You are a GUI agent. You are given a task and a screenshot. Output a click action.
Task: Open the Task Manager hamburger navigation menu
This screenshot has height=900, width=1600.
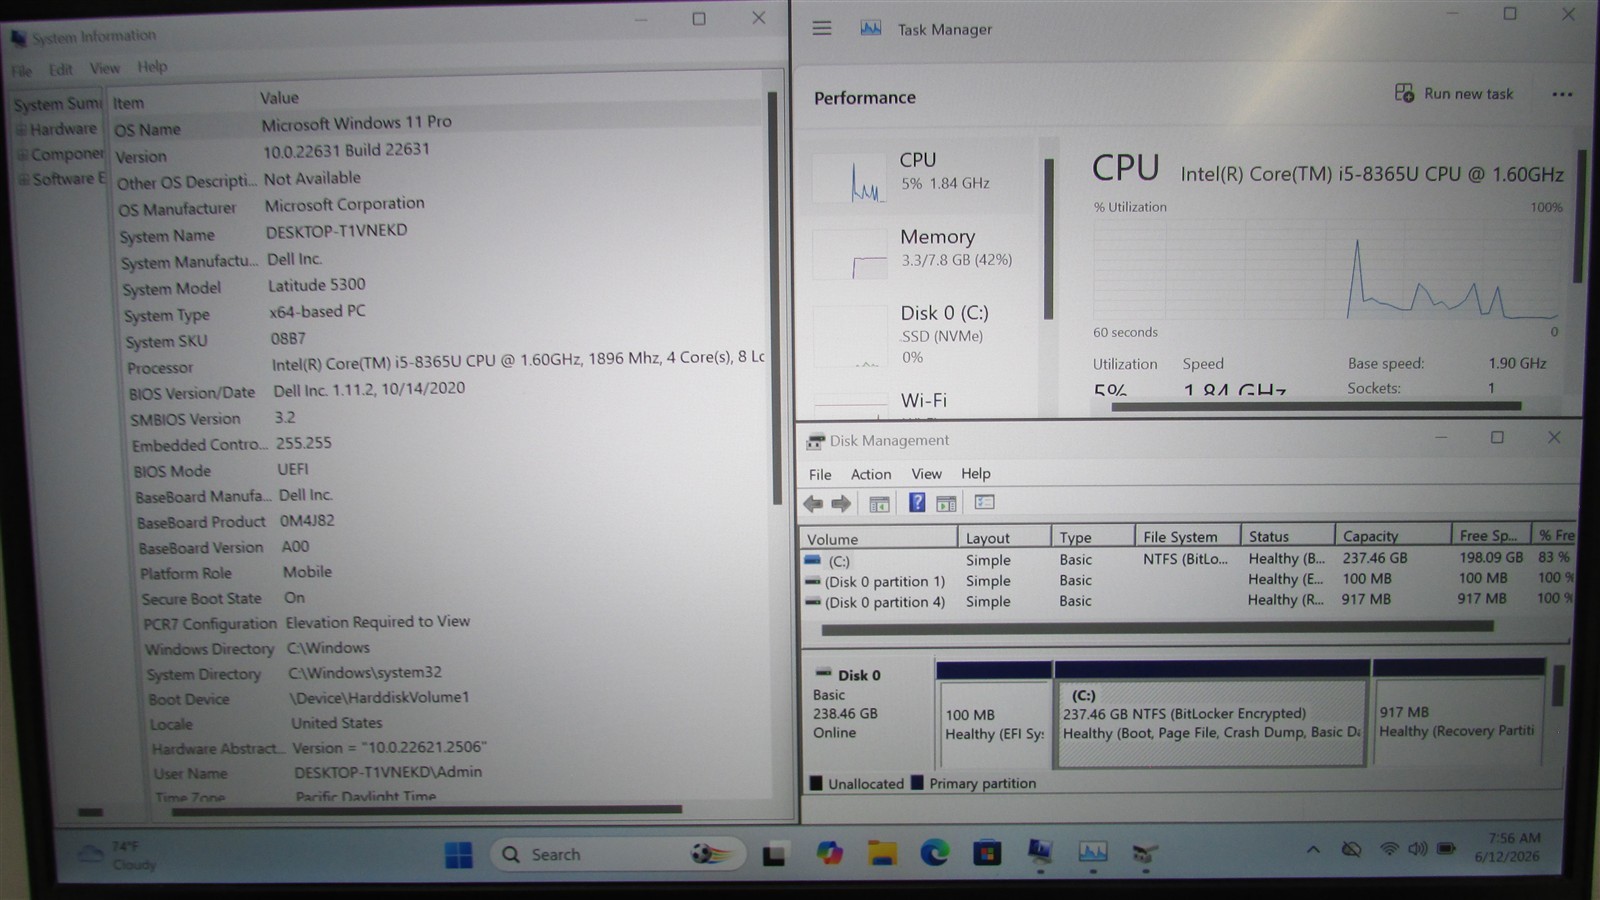tap(822, 28)
